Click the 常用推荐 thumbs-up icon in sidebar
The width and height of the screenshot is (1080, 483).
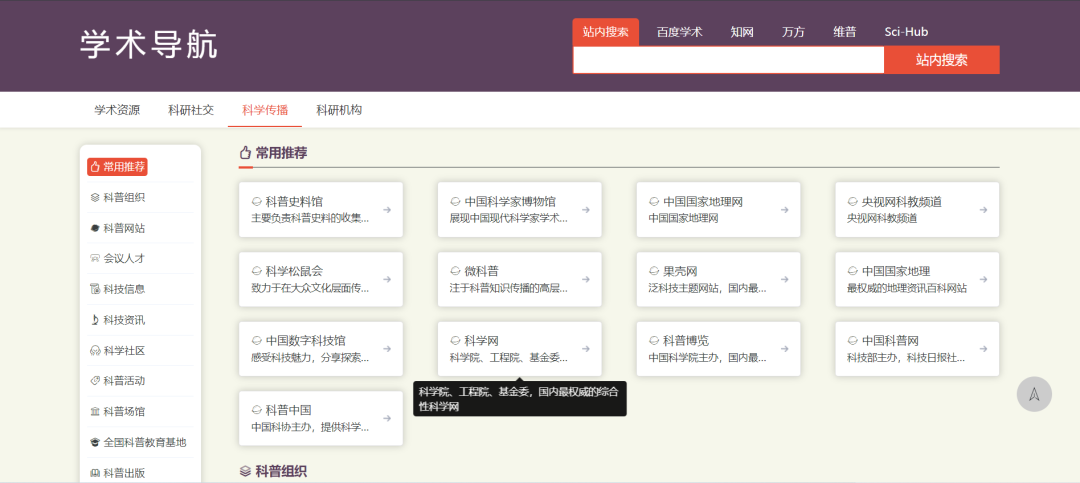(95, 167)
